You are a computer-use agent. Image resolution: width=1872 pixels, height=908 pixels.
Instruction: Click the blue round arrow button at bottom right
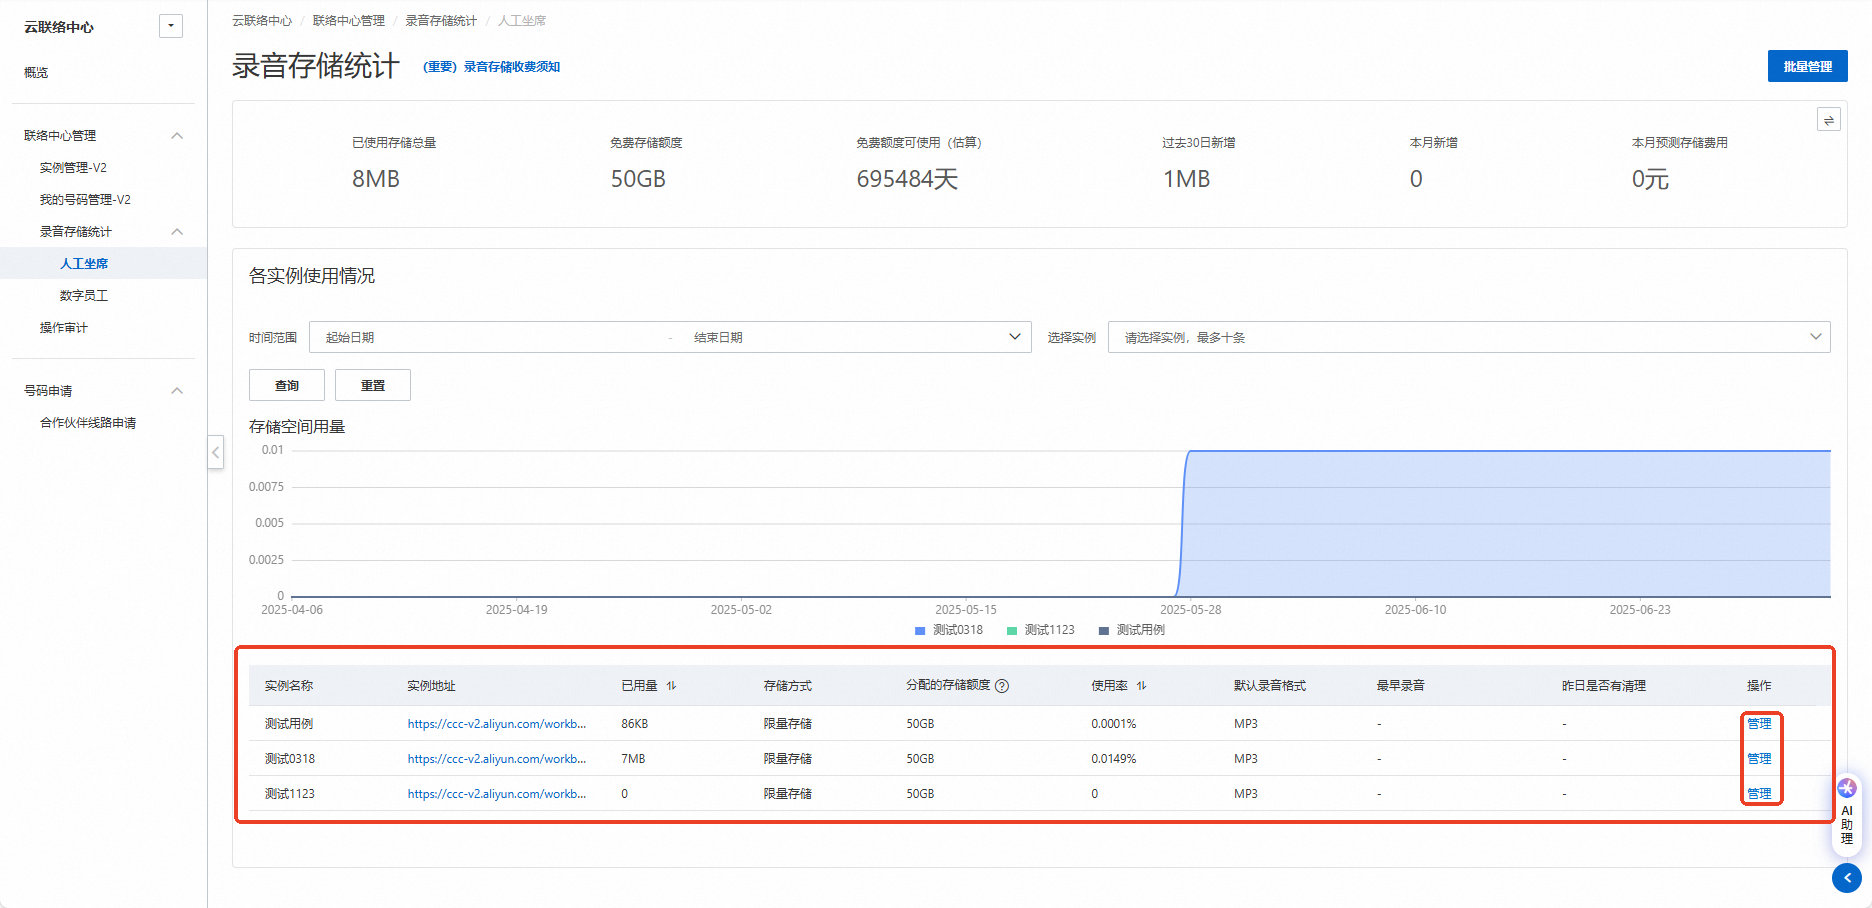(1847, 878)
